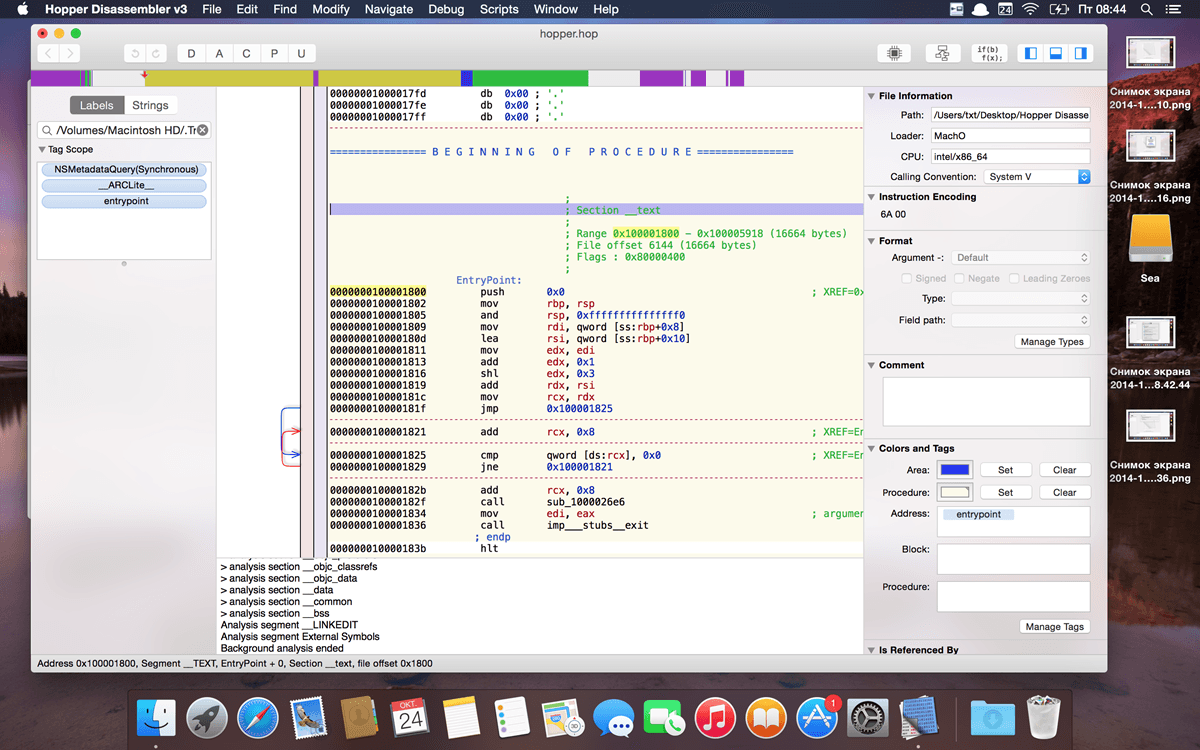The image size is (1200, 750).
Task: Click Set button for Area color
Action: (x=1005, y=470)
